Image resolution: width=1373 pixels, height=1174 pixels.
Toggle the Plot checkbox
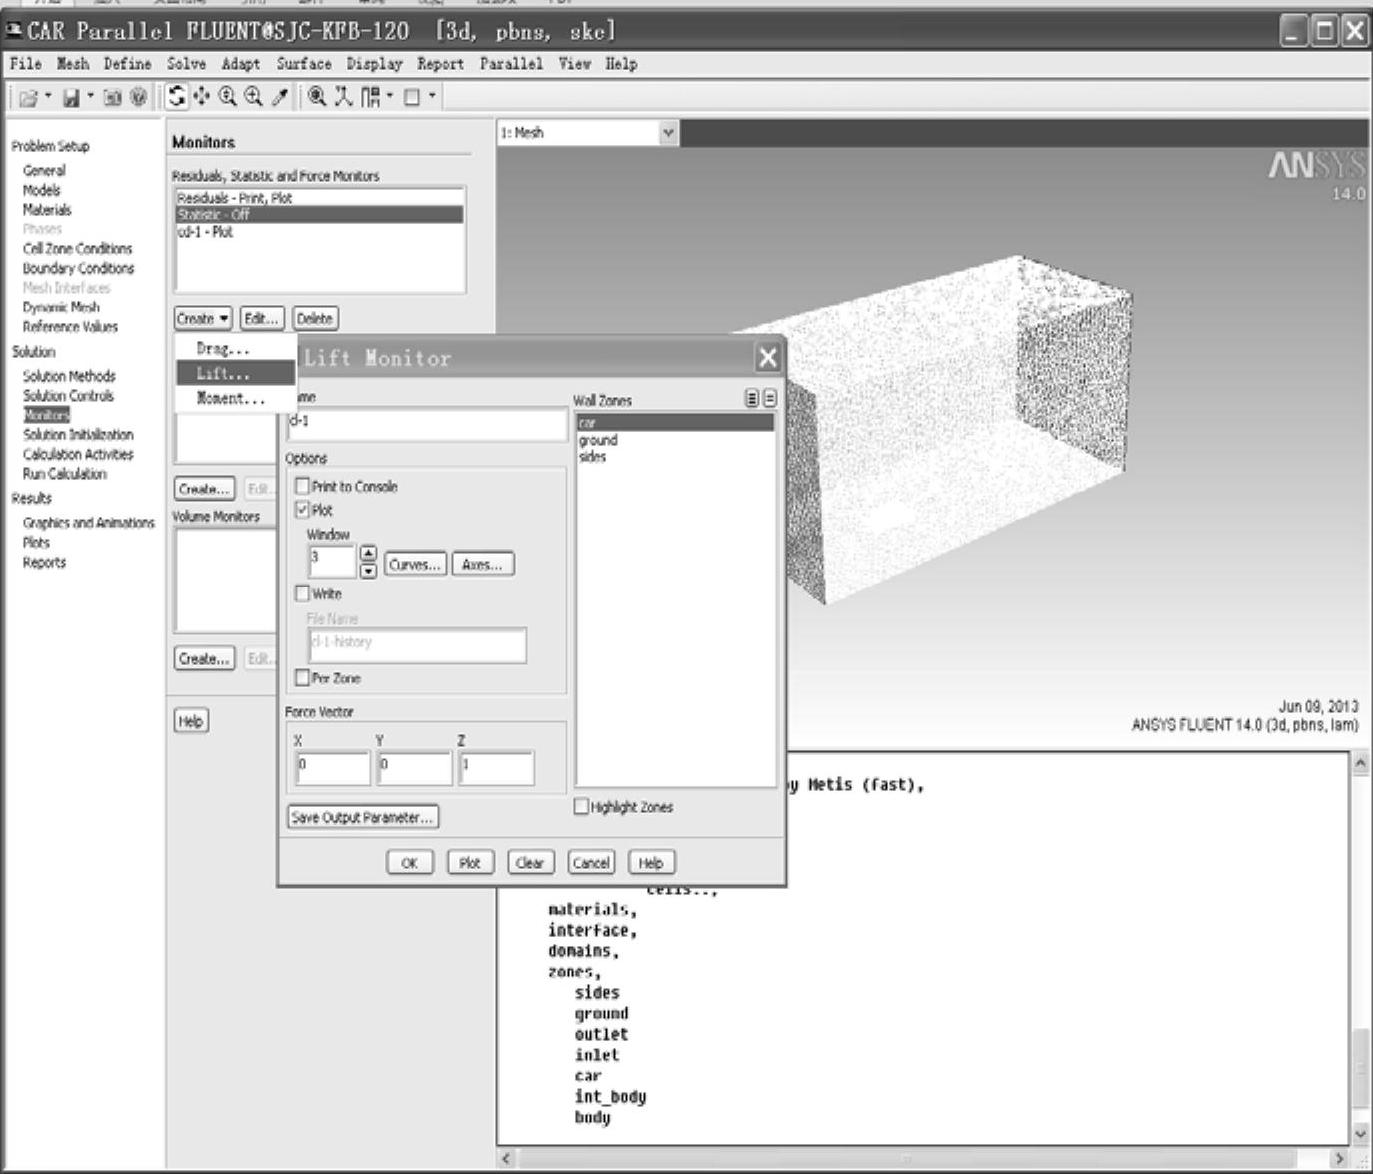302,510
